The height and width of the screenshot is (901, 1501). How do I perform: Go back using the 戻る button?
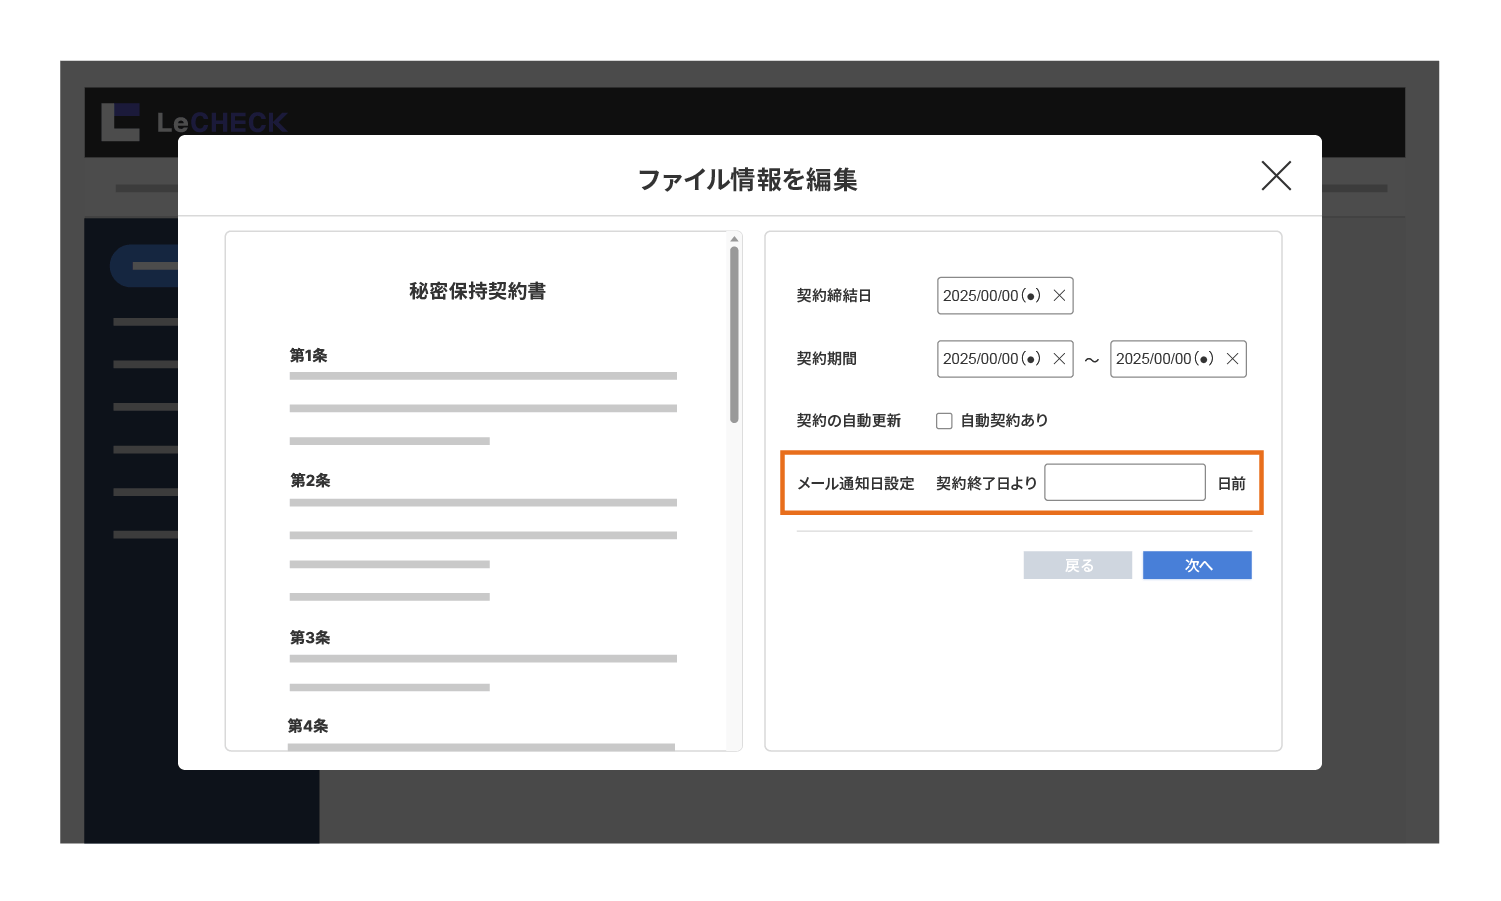pos(1078,565)
